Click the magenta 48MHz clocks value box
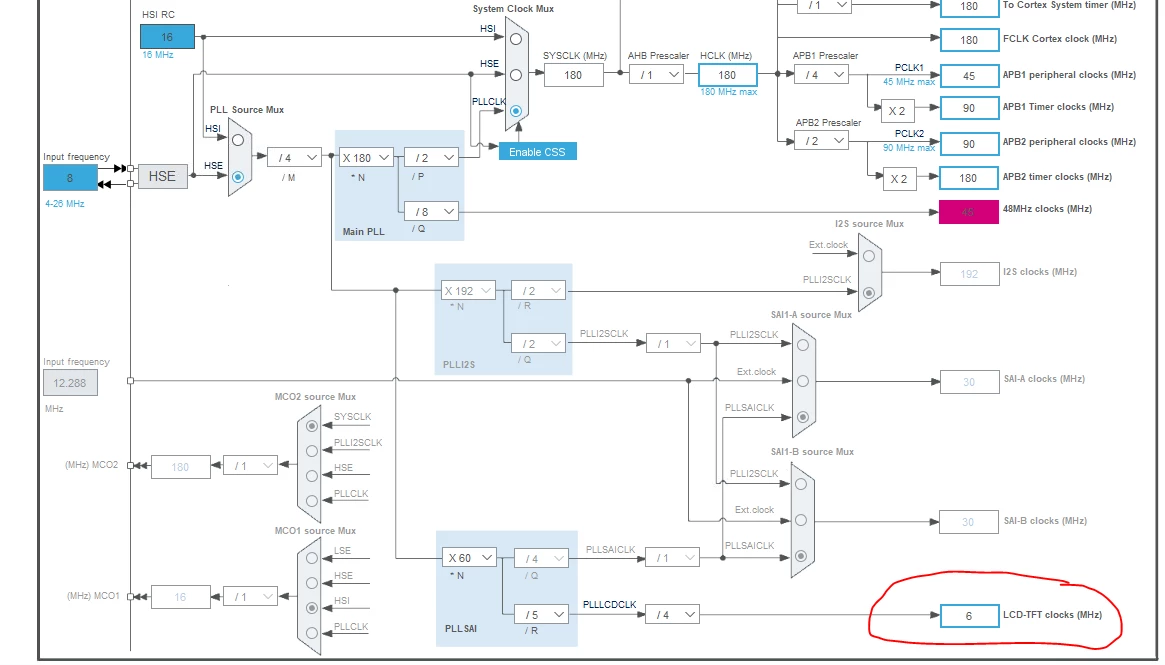The width and height of the screenshot is (1165, 665). point(969,212)
